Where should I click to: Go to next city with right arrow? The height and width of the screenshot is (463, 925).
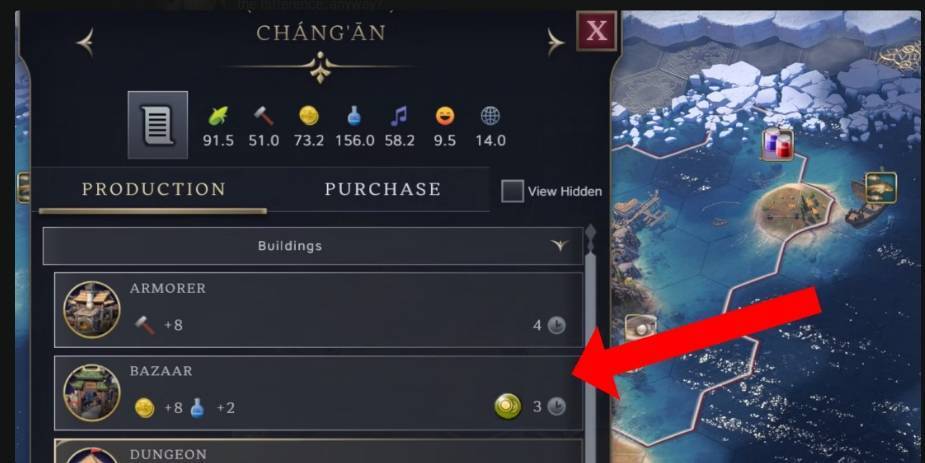click(555, 42)
